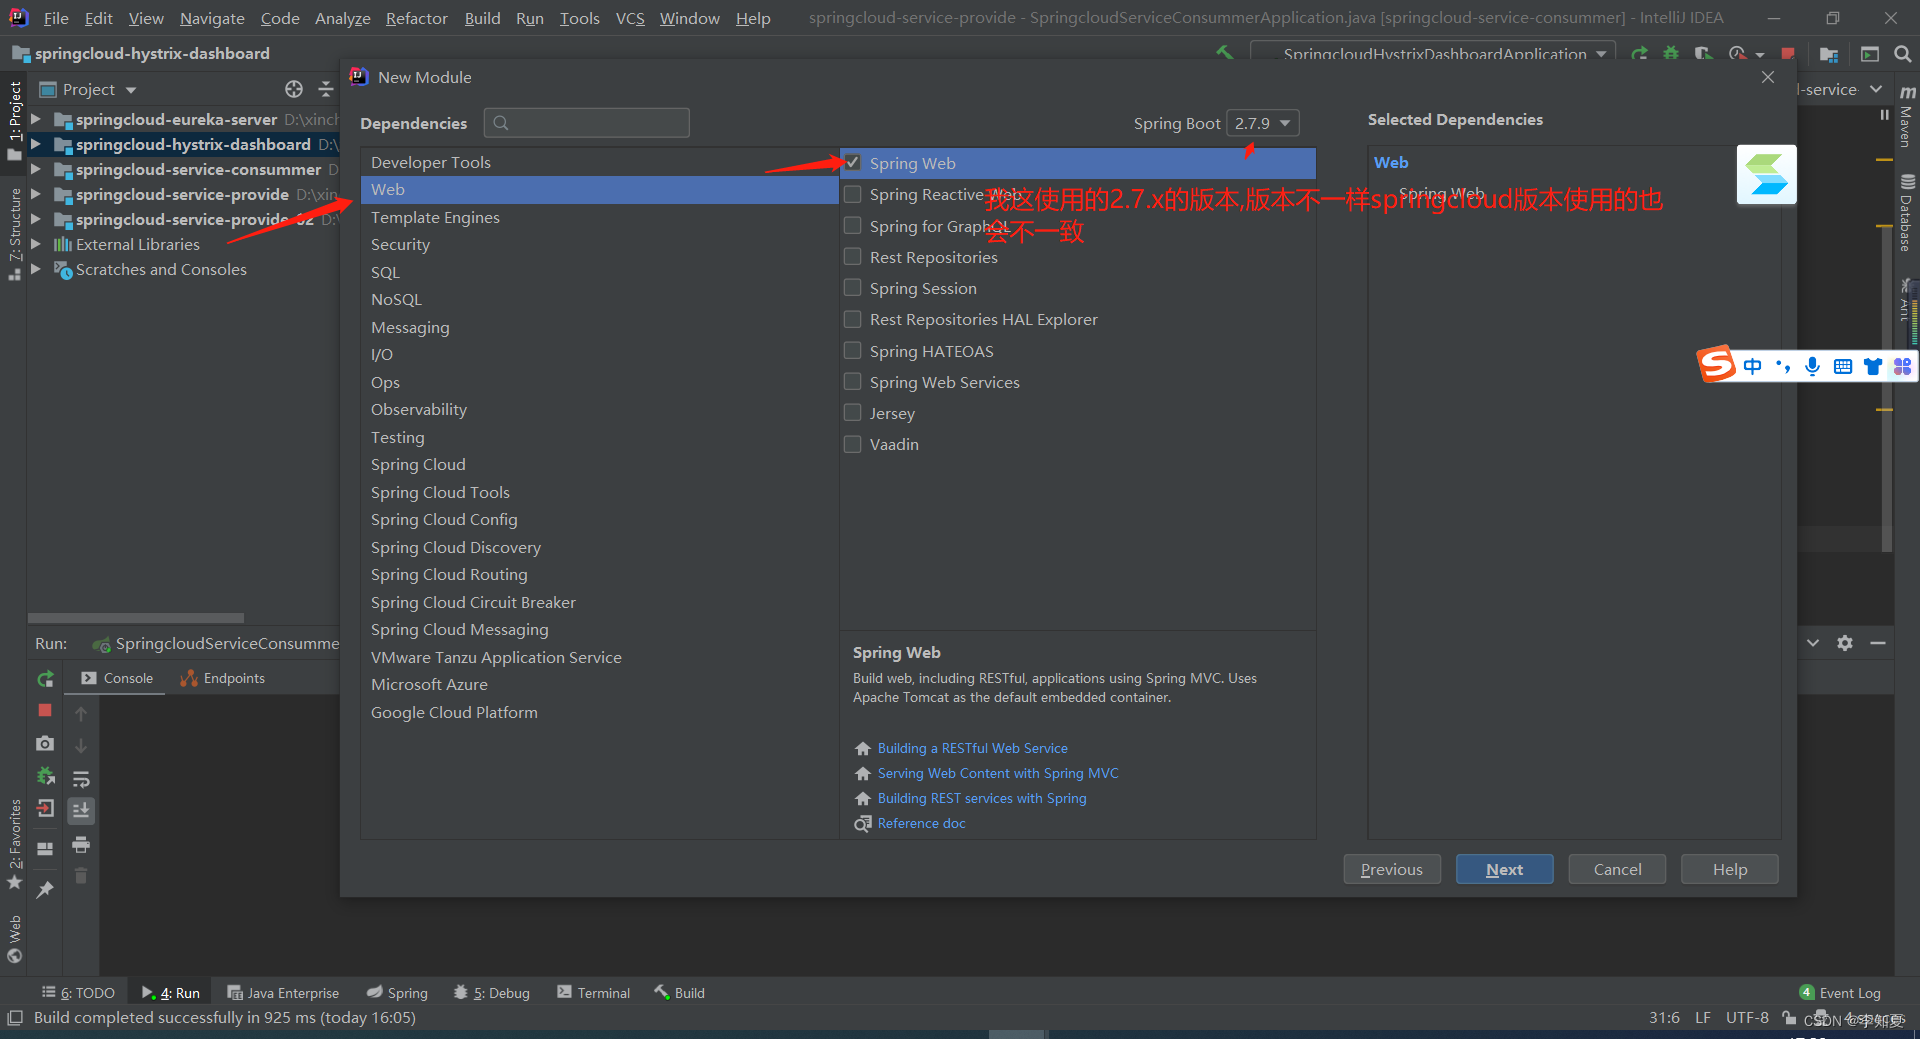
Task: Click the collapse all icon in Project panel
Action: pyautogui.click(x=325, y=89)
